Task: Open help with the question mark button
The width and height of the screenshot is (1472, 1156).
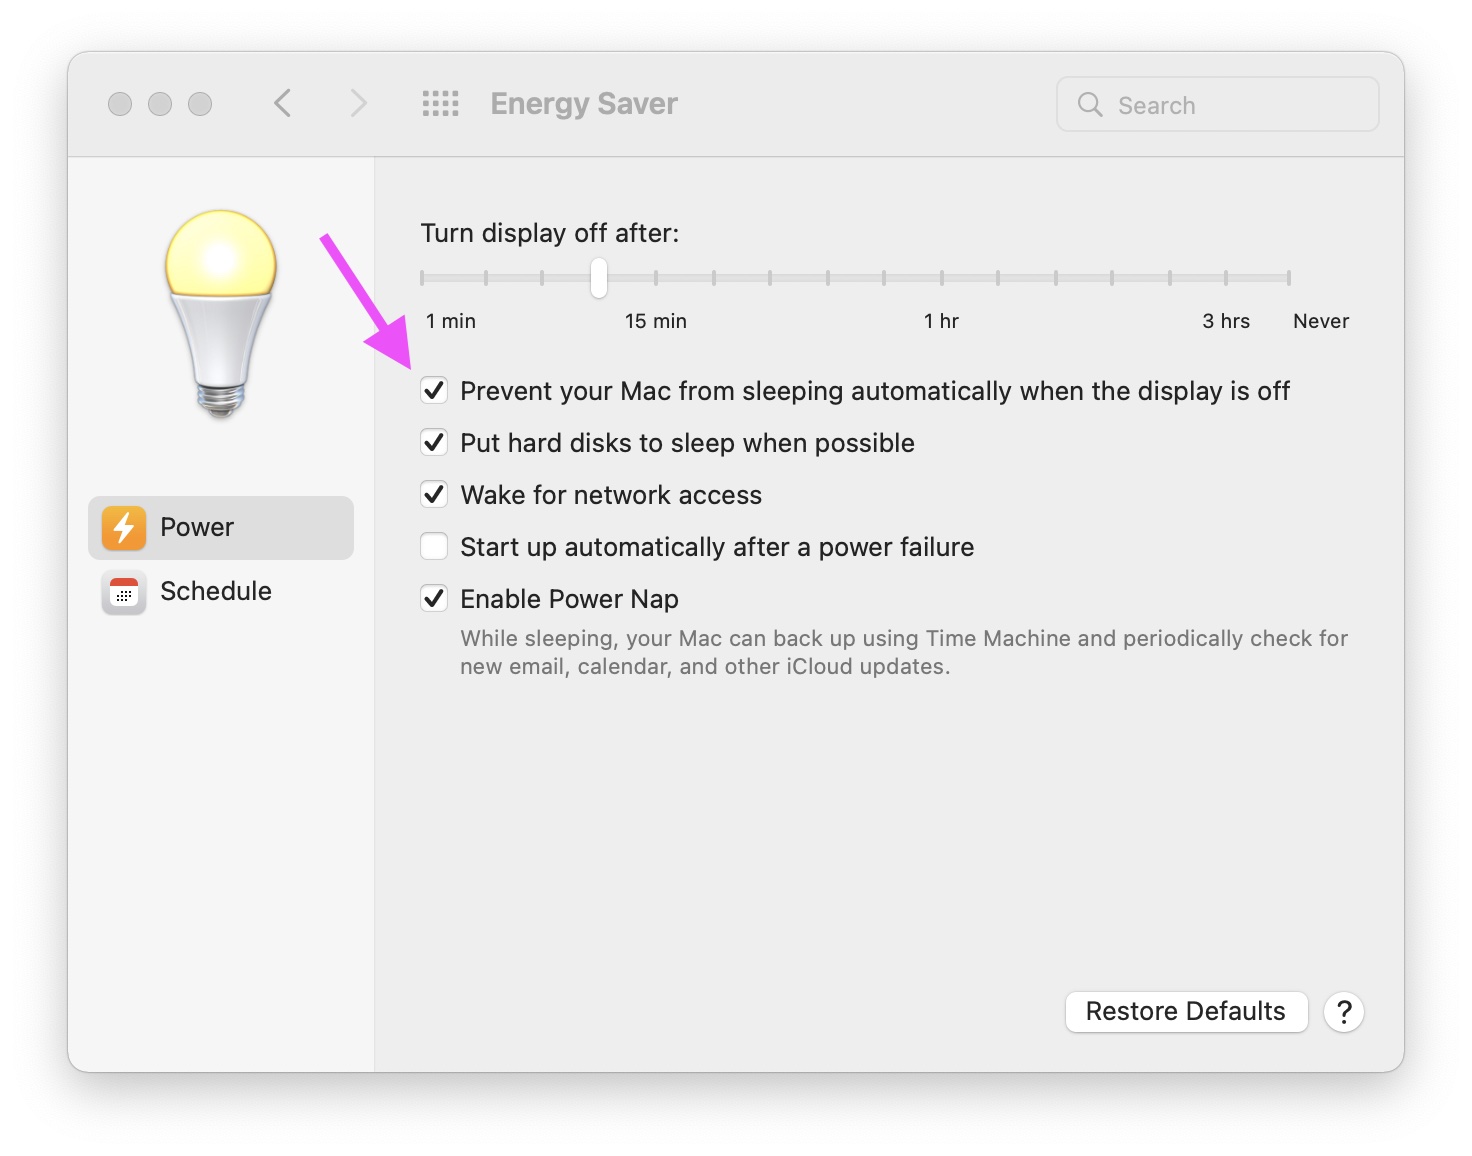Action: [1344, 1012]
